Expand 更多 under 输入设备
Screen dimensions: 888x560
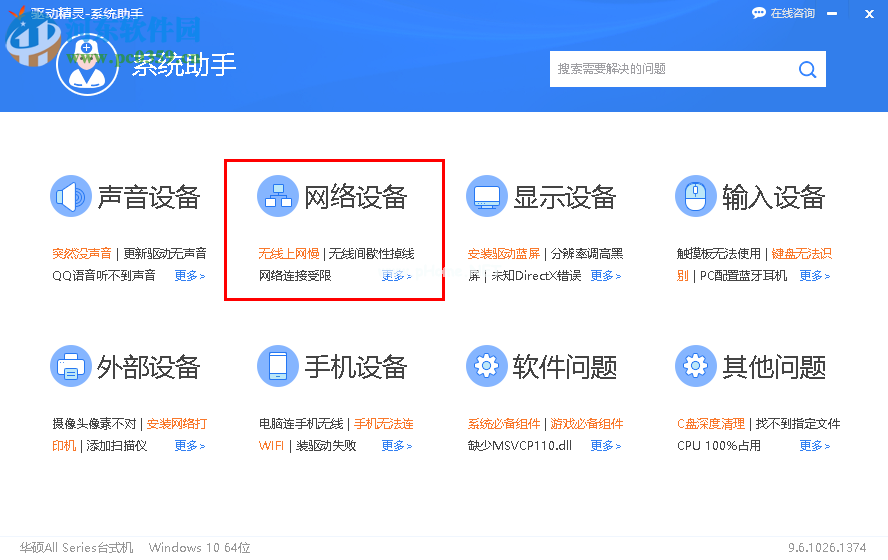pos(815,276)
